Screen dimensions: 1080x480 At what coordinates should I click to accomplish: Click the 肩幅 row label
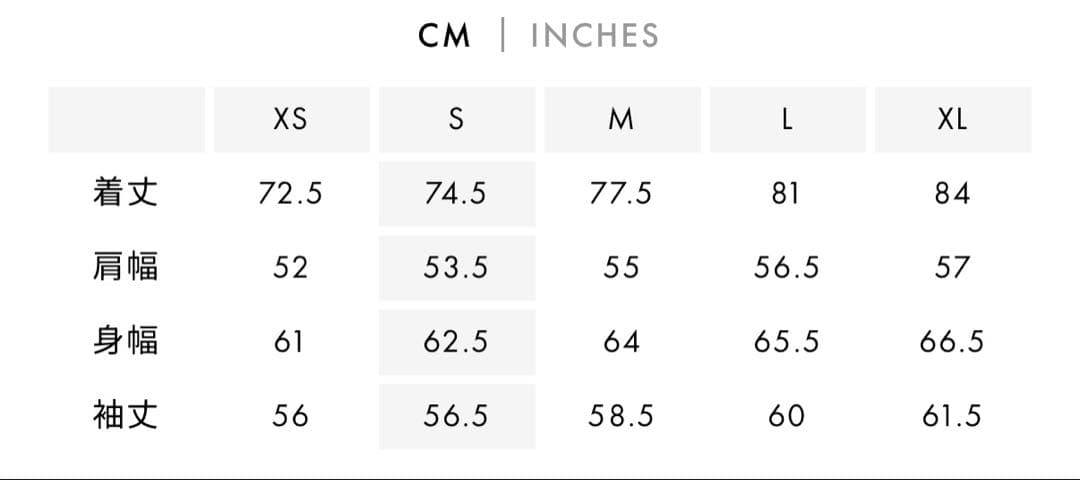point(126,267)
